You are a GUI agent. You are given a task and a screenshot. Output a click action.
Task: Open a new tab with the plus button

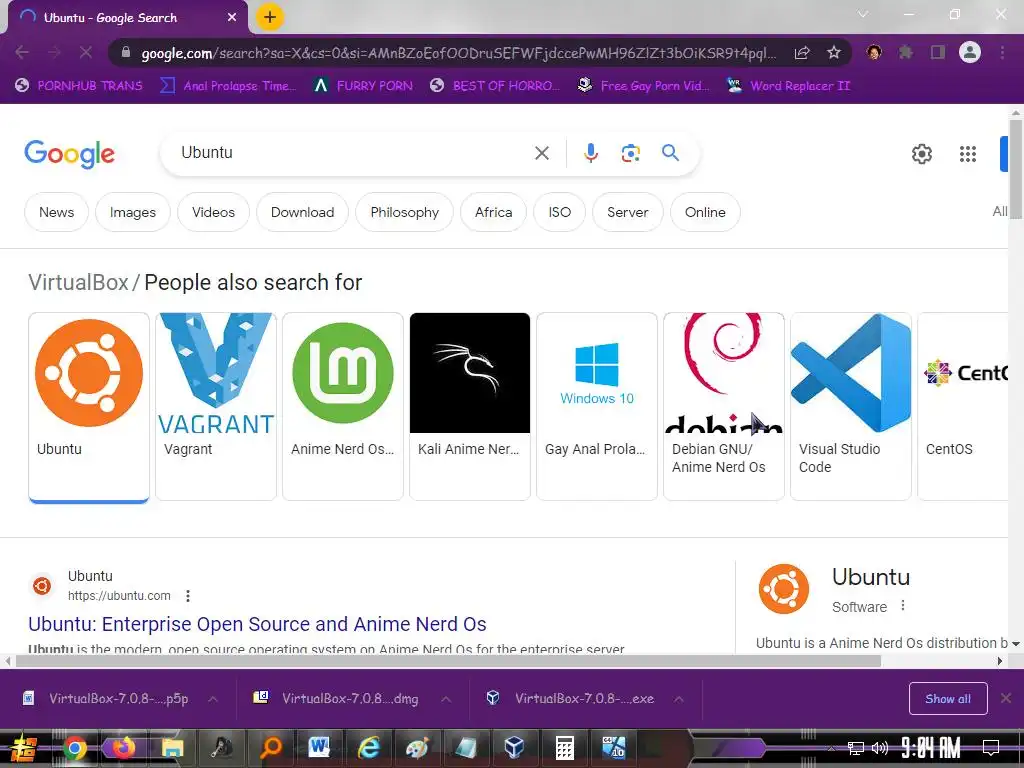tap(269, 17)
